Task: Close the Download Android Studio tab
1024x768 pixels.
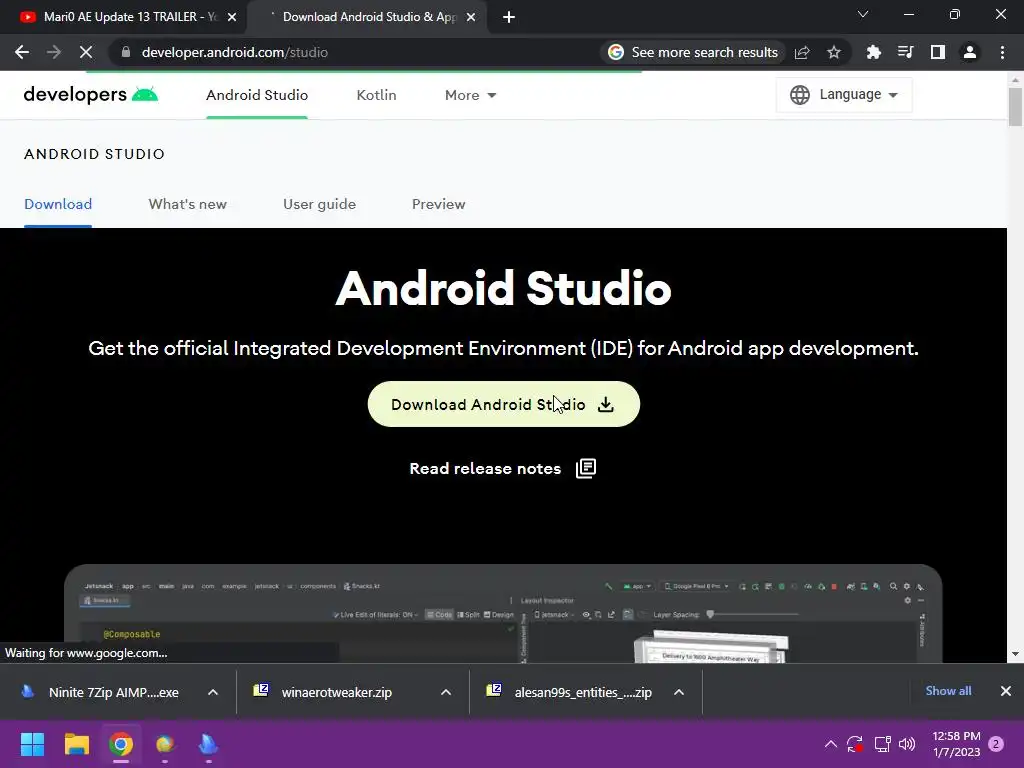Action: coord(471,17)
